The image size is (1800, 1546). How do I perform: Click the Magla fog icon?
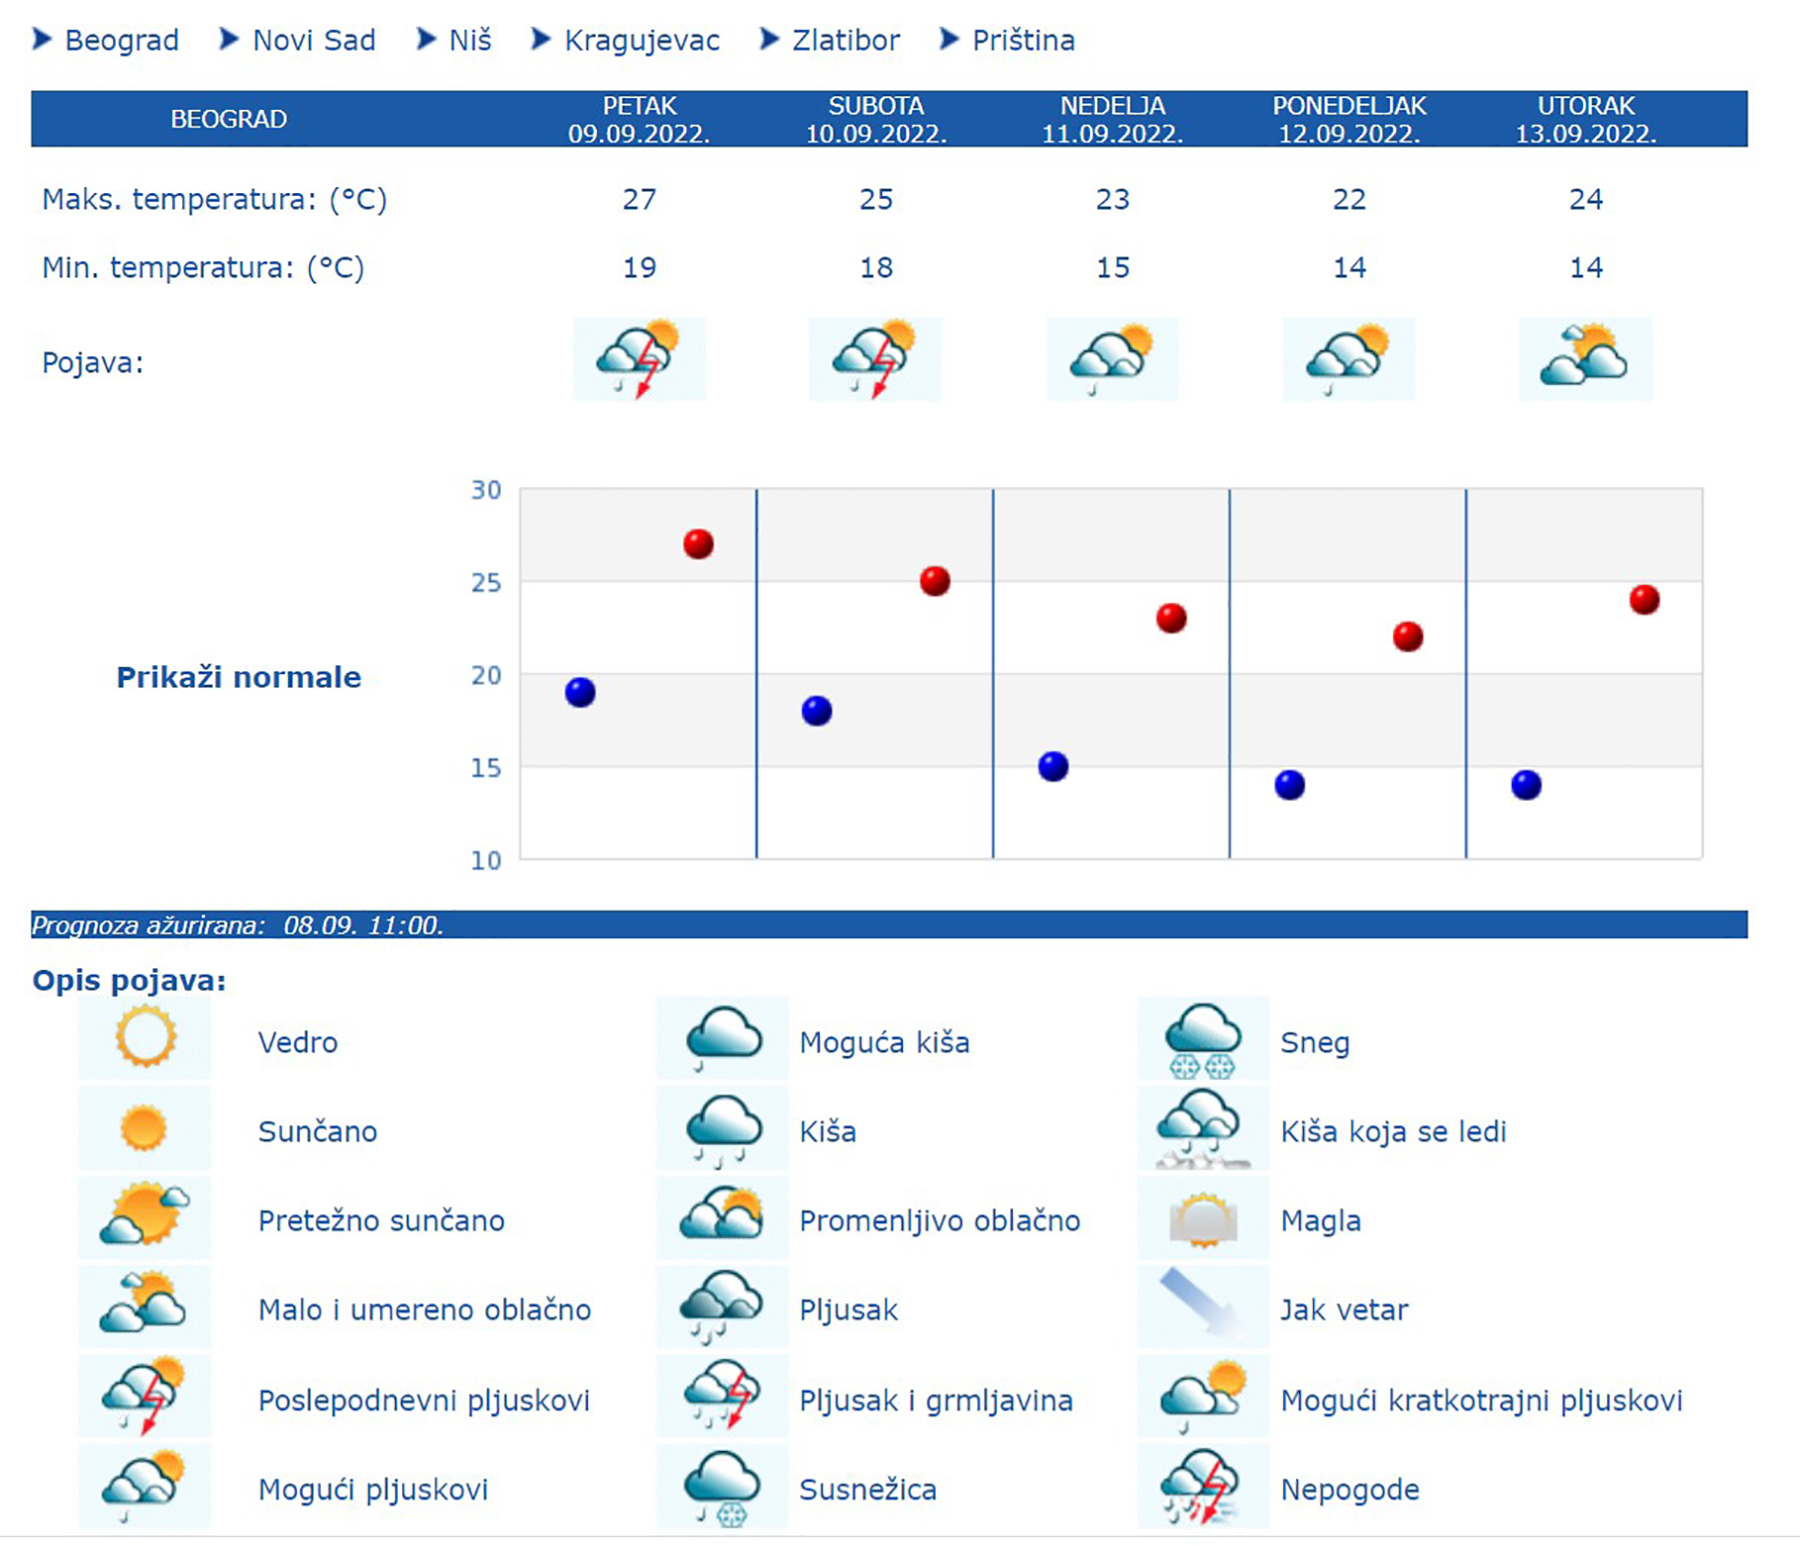1203,1219
